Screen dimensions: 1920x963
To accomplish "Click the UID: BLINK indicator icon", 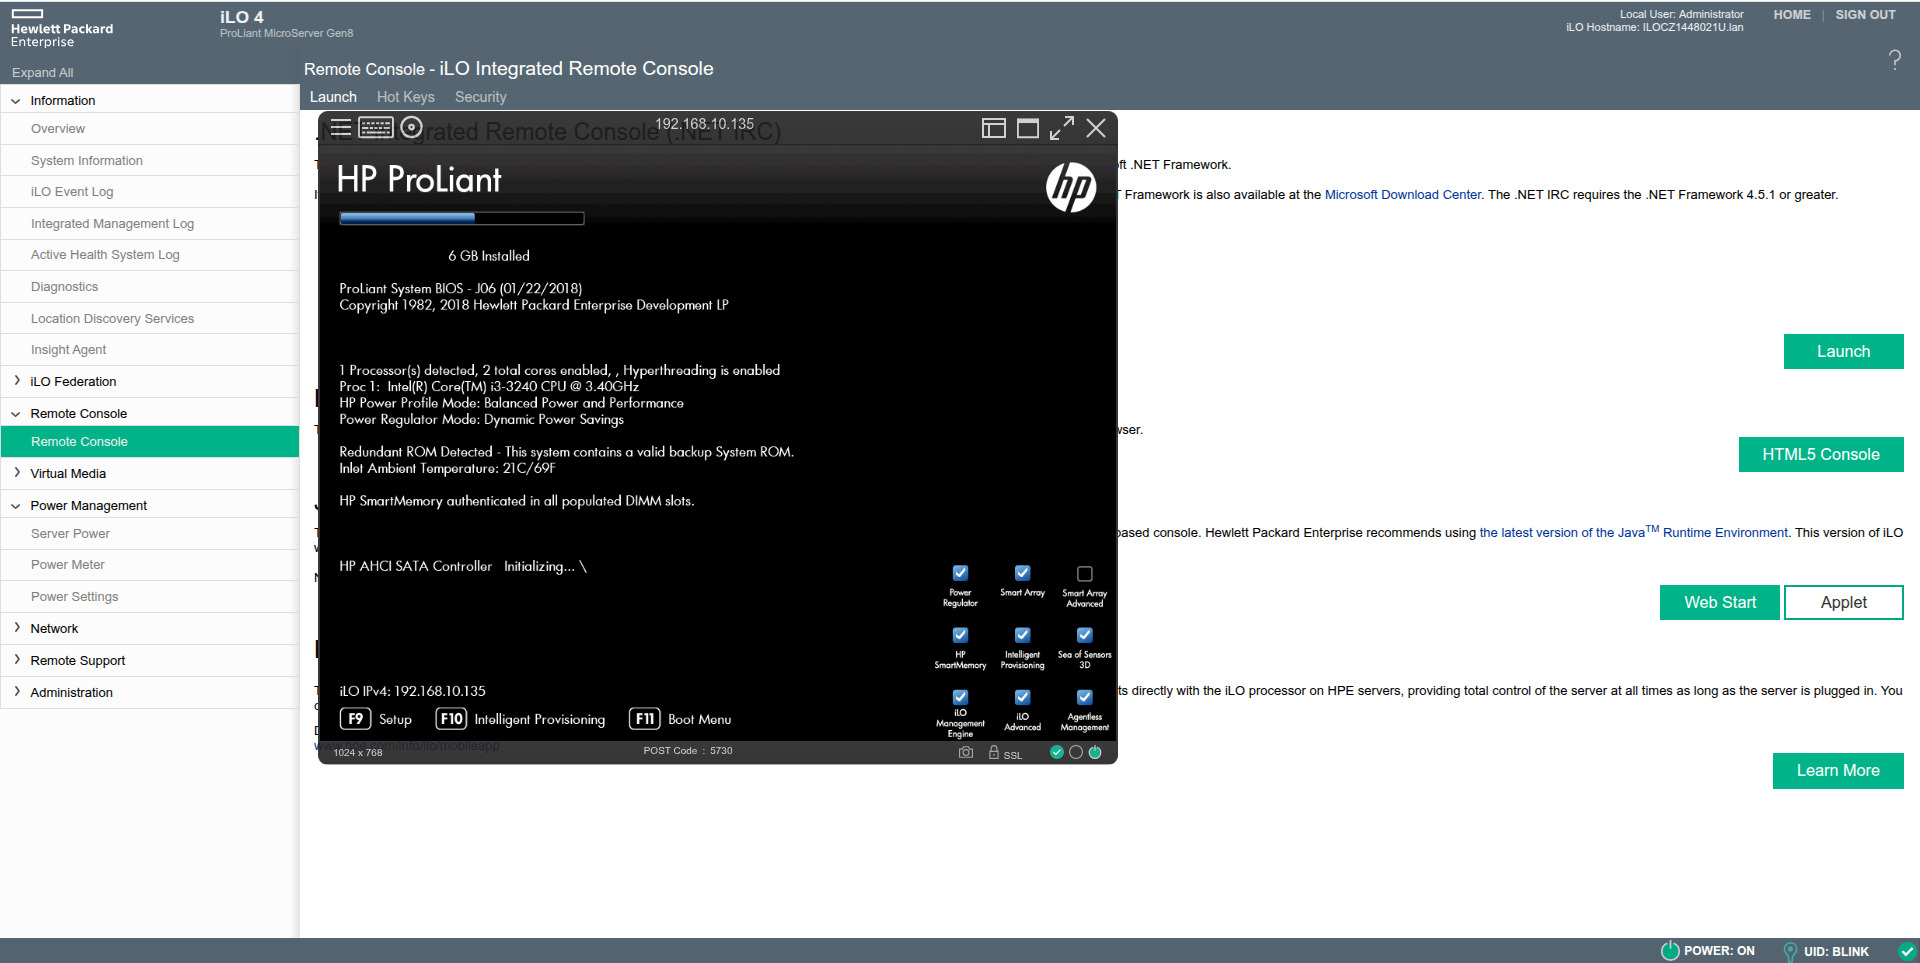I will coord(1791,951).
